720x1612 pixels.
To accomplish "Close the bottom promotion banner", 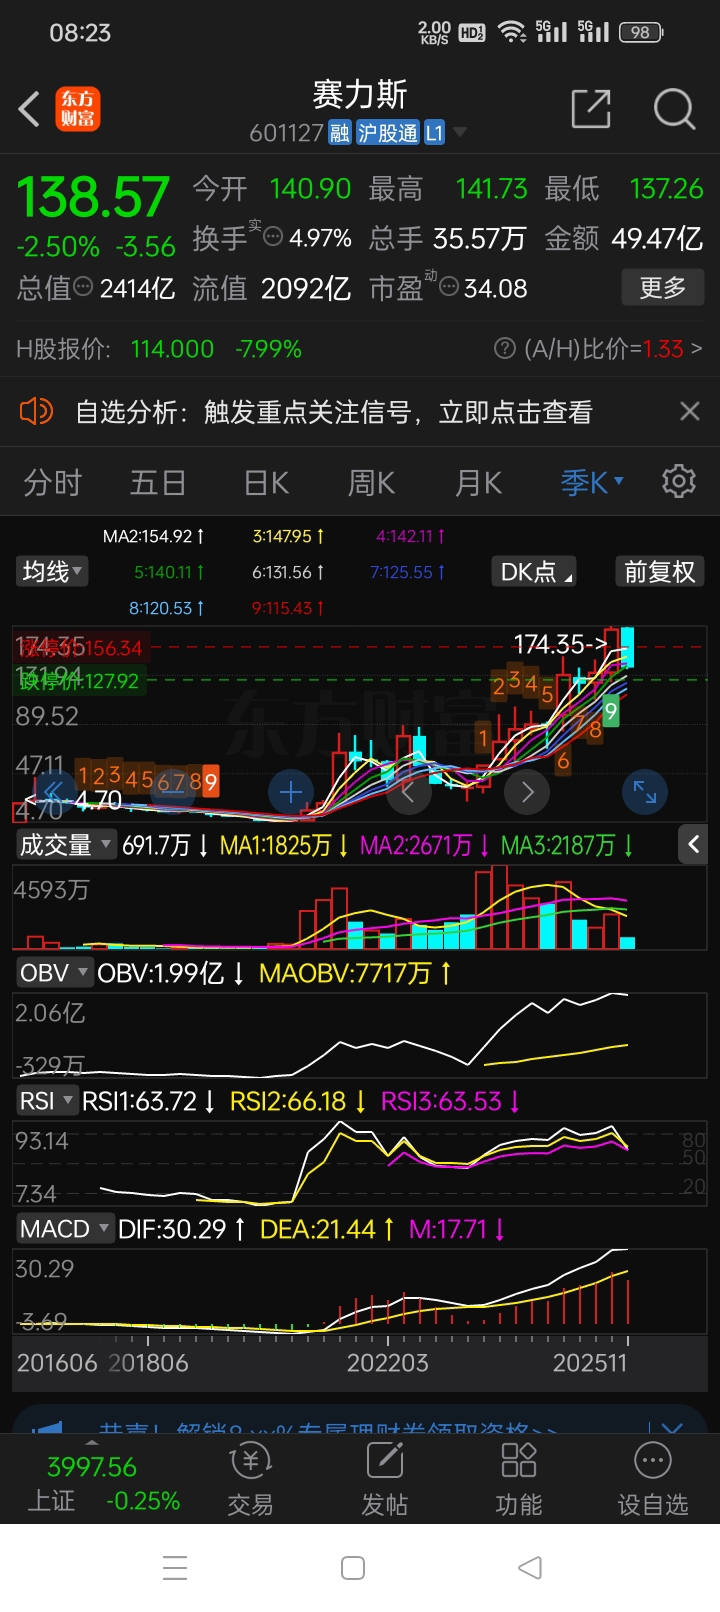I will click(x=672, y=1427).
